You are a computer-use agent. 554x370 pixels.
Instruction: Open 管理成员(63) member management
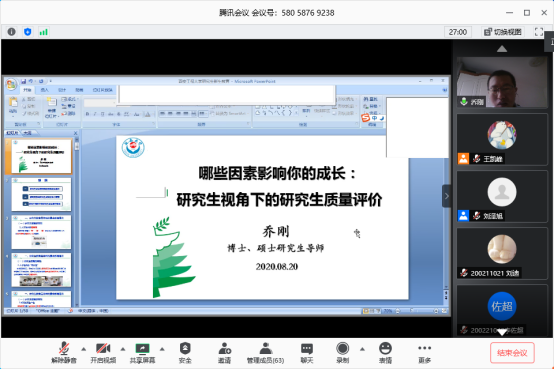(x=265, y=353)
